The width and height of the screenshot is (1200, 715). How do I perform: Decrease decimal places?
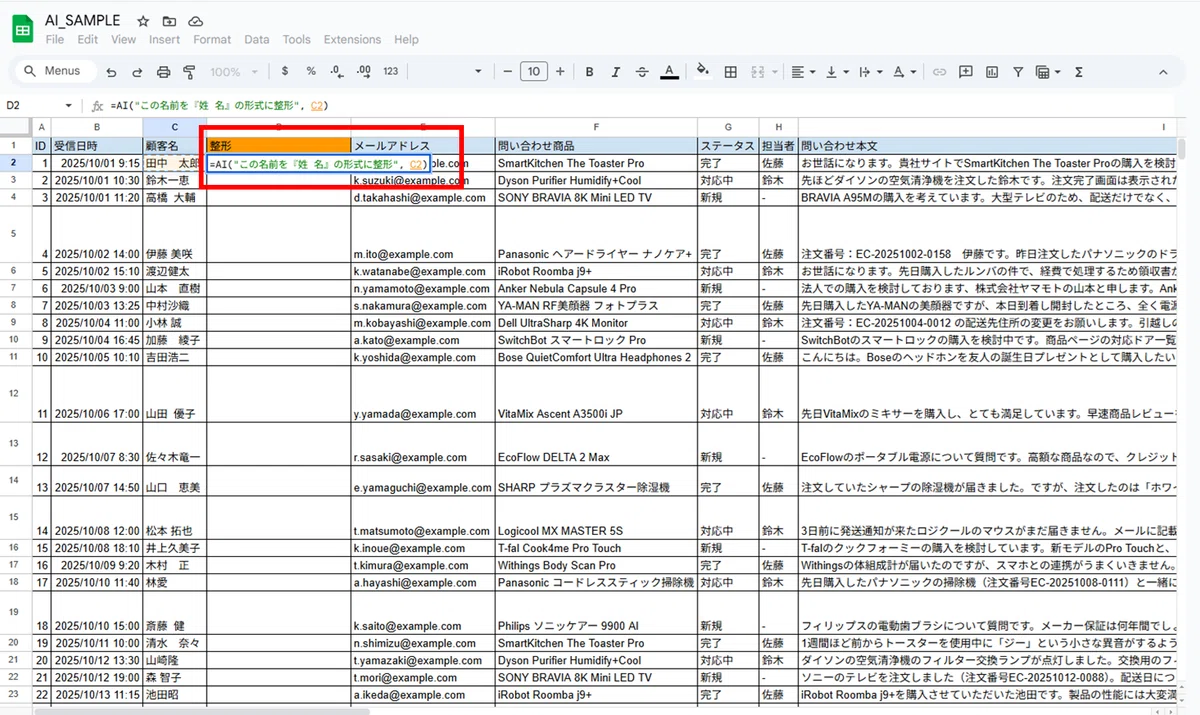pos(337,72)
